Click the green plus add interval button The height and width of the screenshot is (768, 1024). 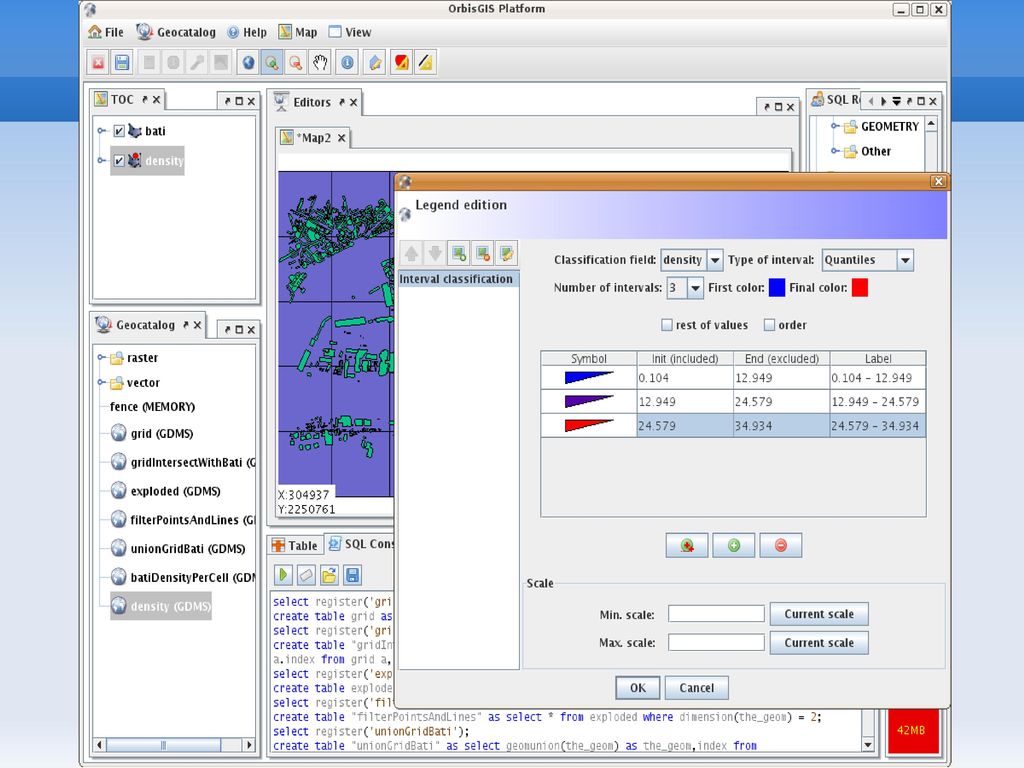734,545
